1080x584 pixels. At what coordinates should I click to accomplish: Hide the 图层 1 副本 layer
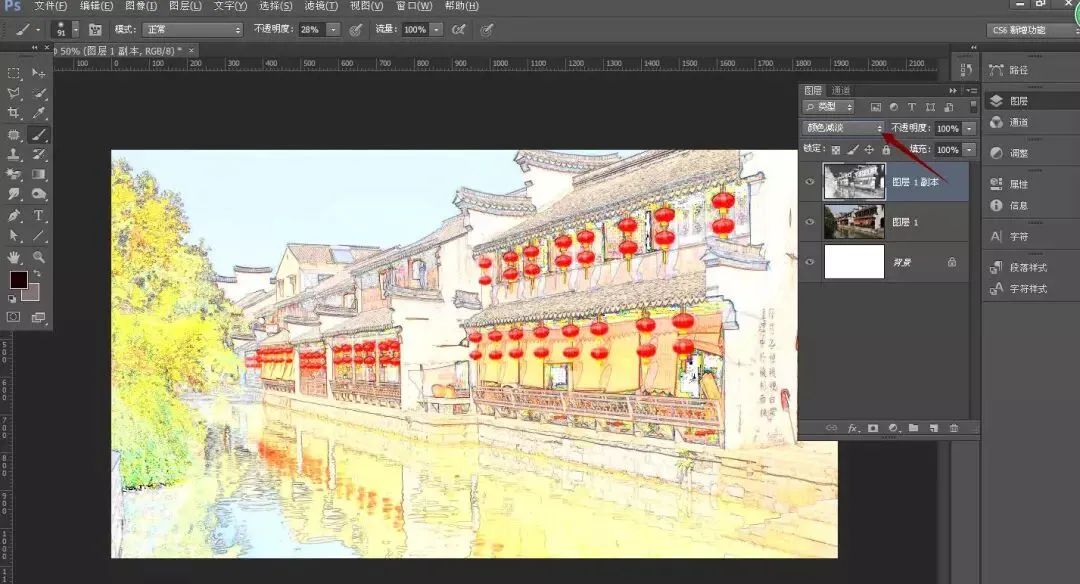(x=810, y=182)
